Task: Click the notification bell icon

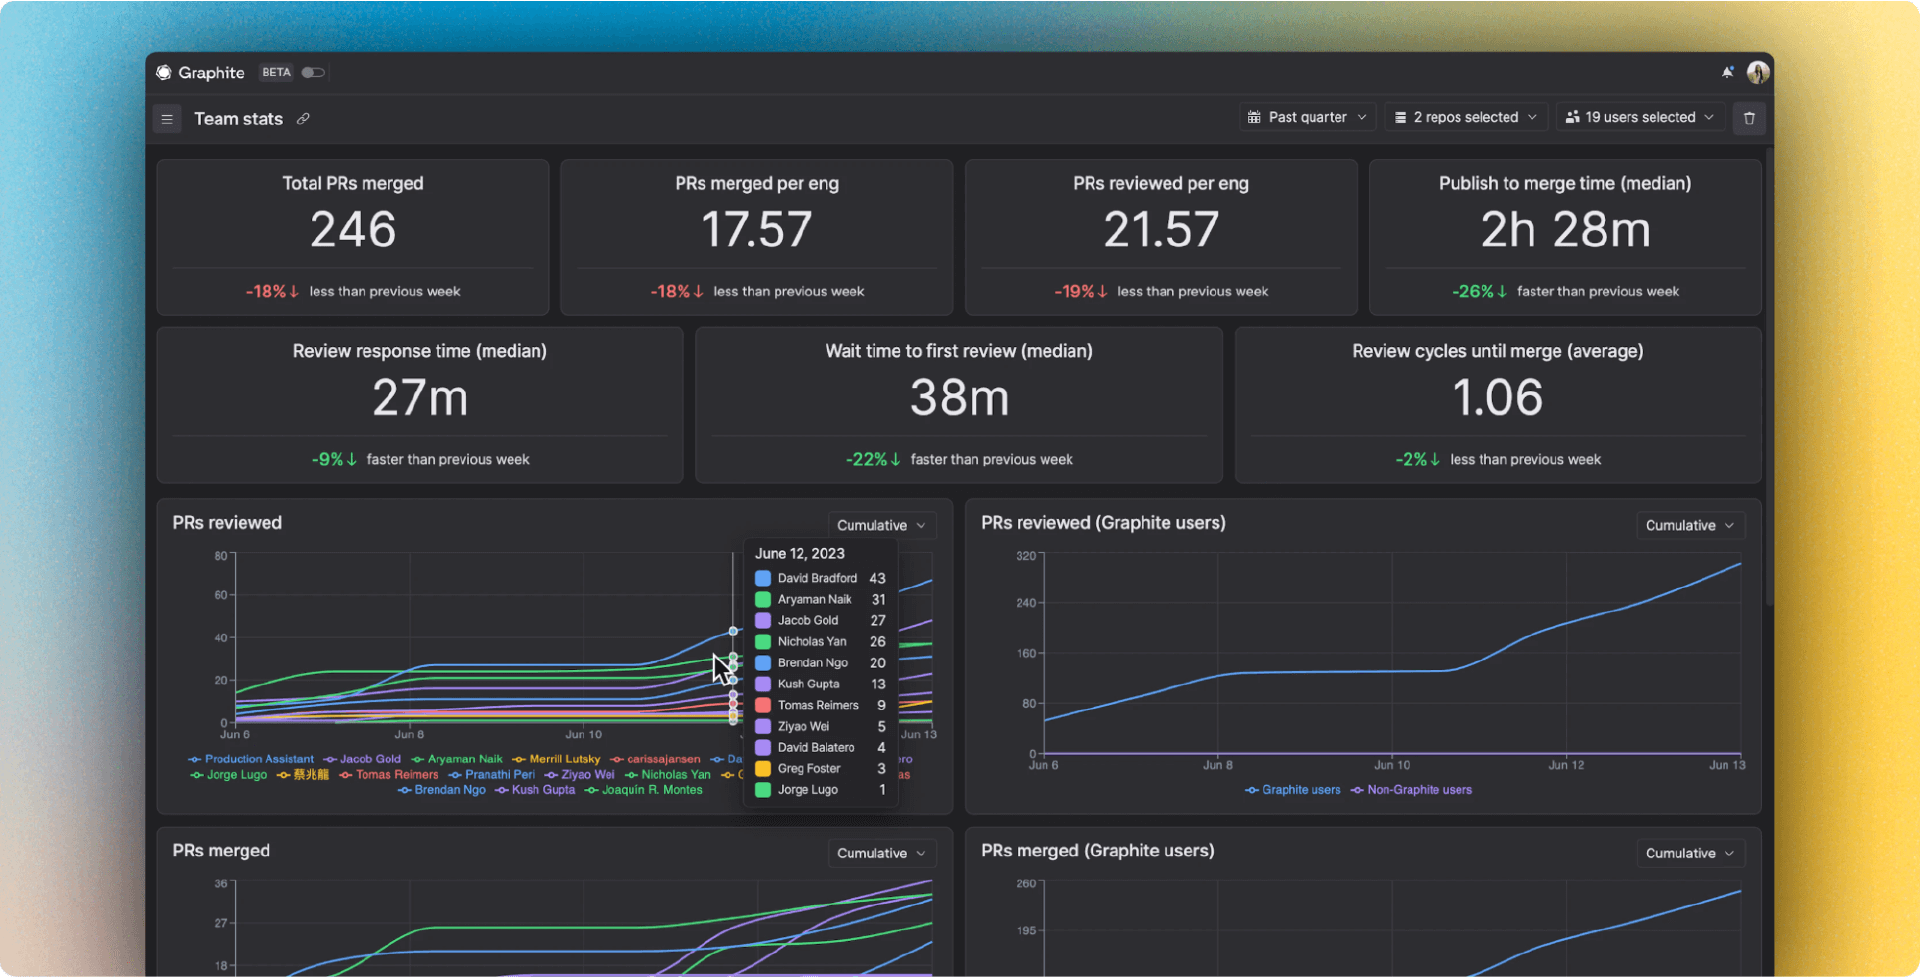Action: point(1727,71)
